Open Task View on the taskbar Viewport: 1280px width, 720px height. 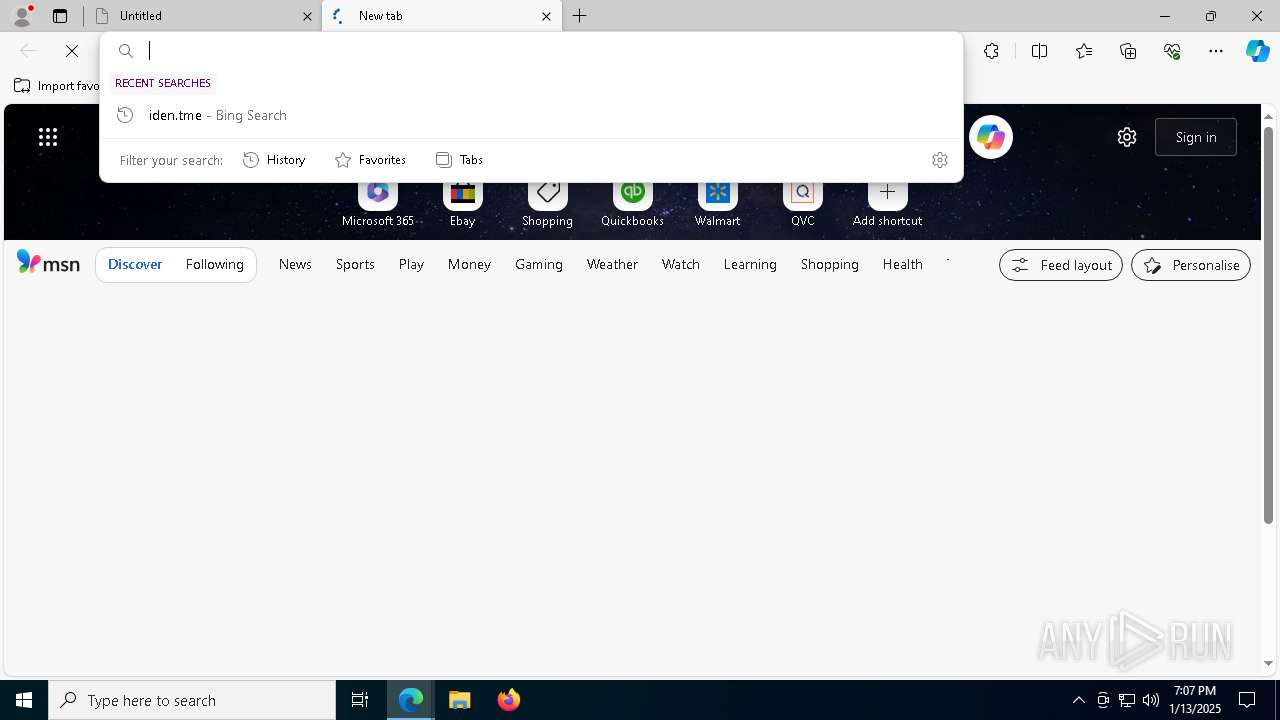360,700
